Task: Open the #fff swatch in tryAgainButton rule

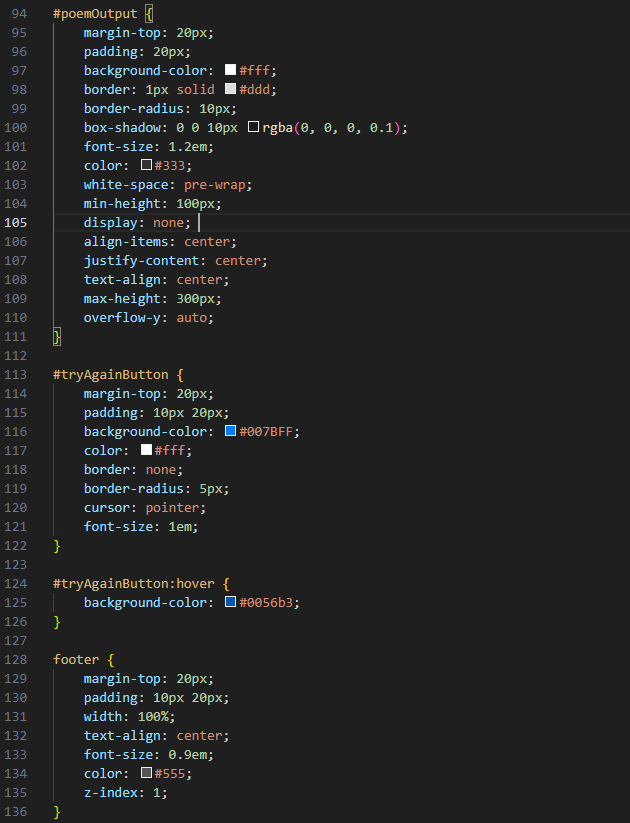Action: pyautogui.click(x=146, y=450)
